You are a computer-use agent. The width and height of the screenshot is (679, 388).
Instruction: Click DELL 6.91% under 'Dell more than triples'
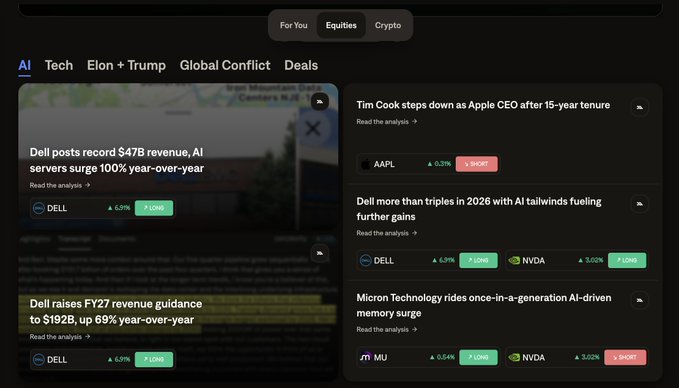(443, 261)
